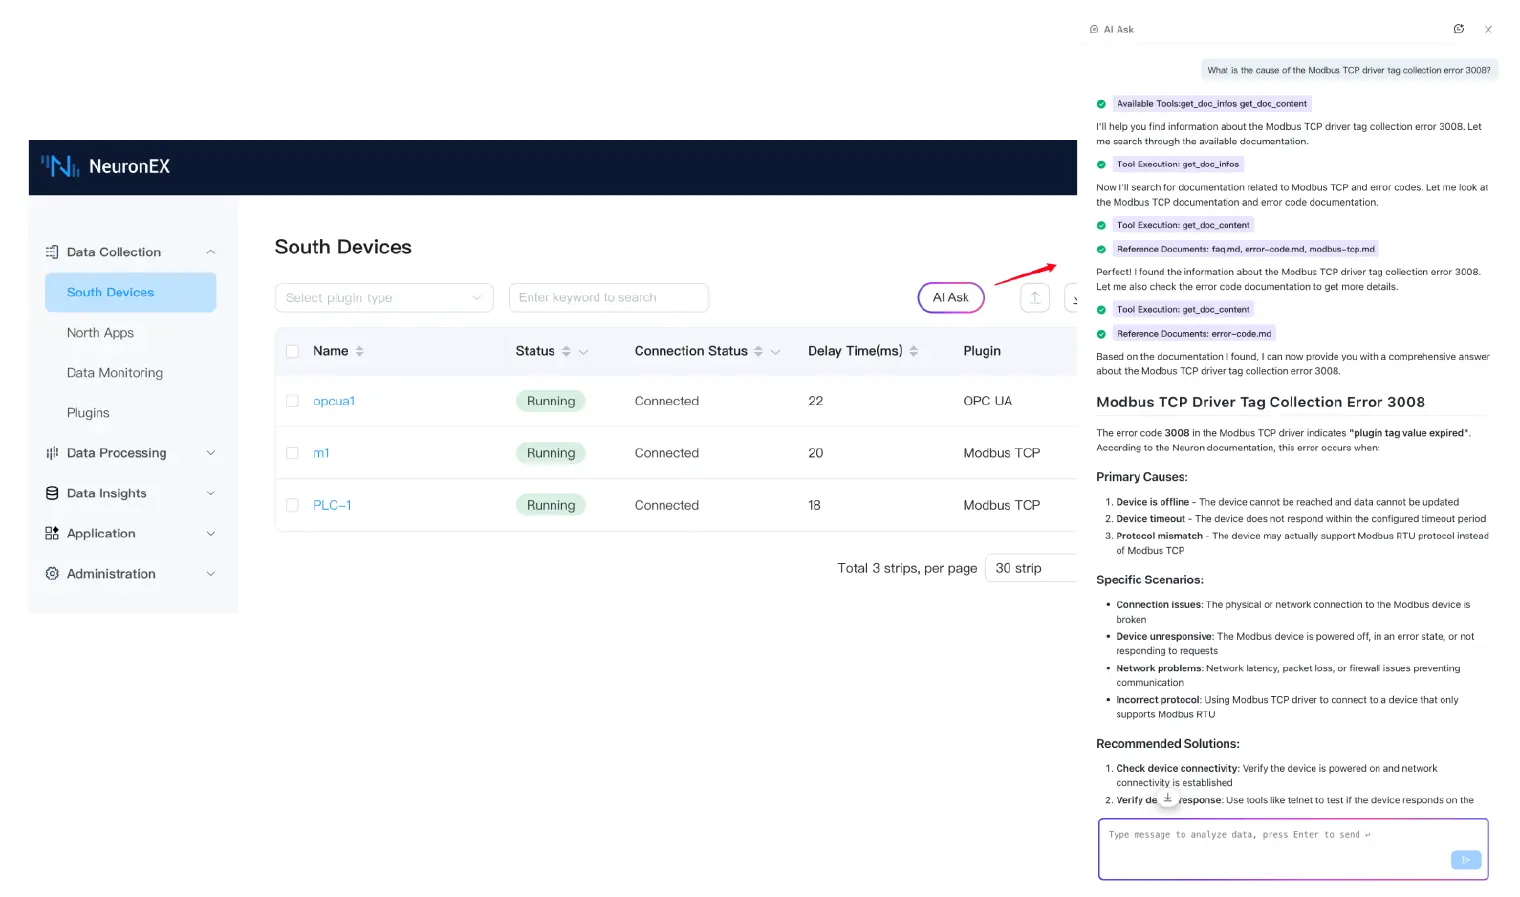Screen dimensions: 1520x897
Task: Click the scroll-to-bottom arrow in chat
Action: [x=1167, y=798]
